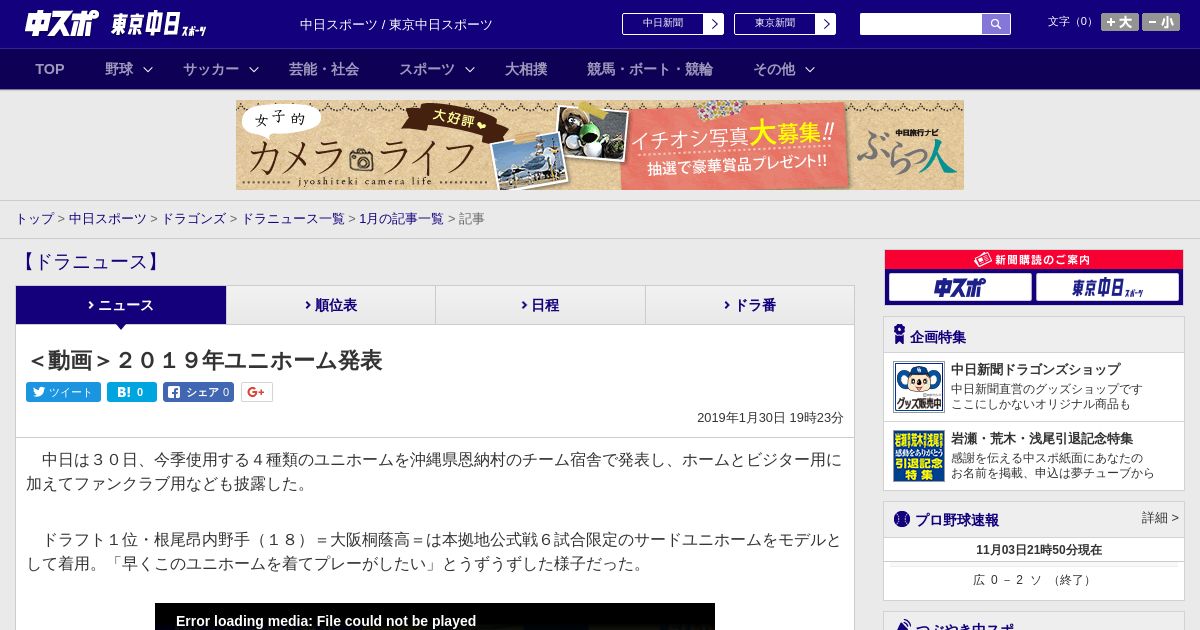Open 大相撲 navigation item
Viewport: 1200px width, 630px height.
526,69
